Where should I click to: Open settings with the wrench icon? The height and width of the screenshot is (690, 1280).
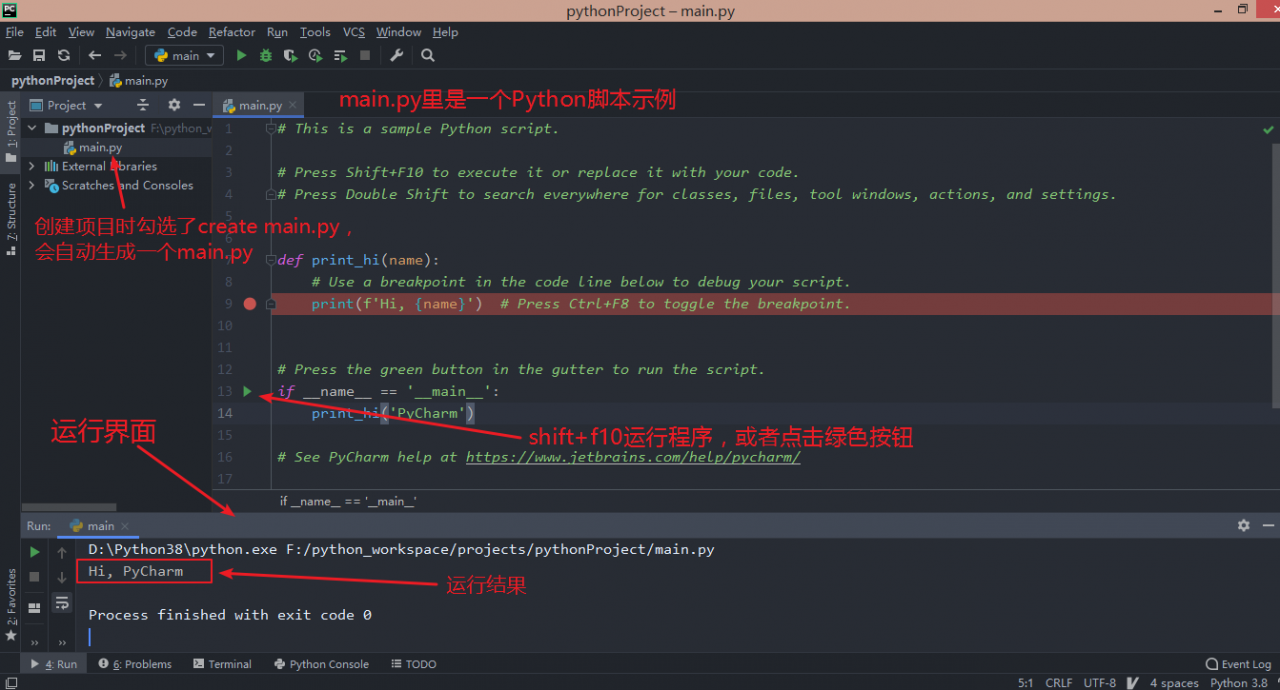[x=396, y=56]
